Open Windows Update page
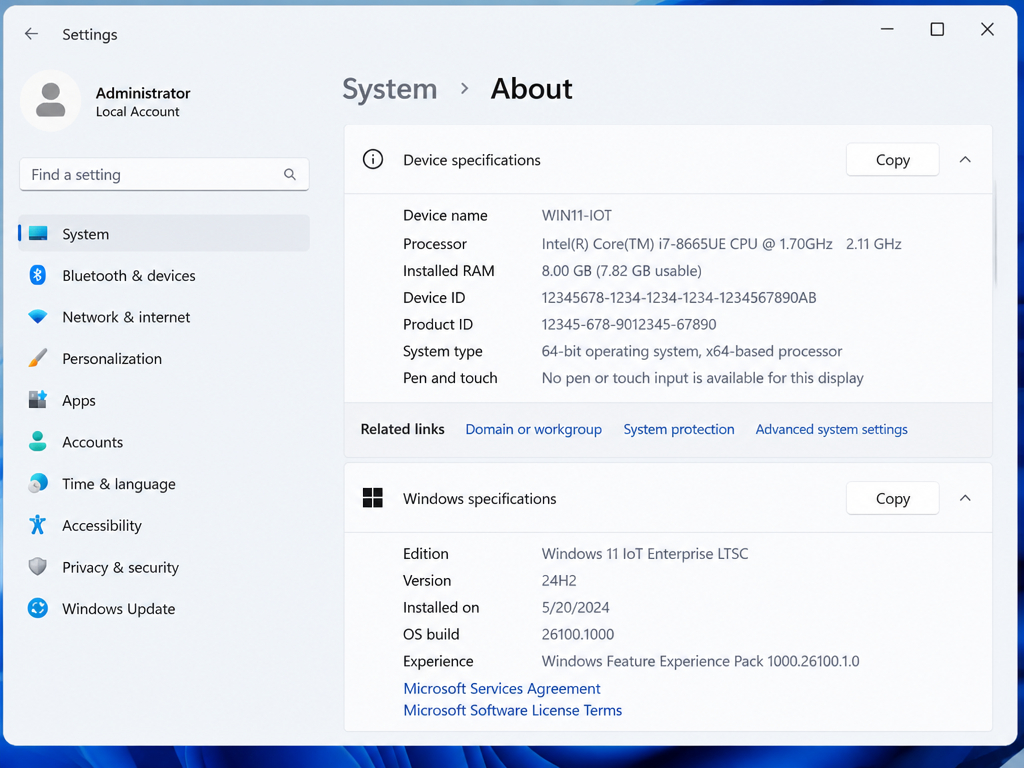This screenshot has height=768, width=1024. click(164, 608)
